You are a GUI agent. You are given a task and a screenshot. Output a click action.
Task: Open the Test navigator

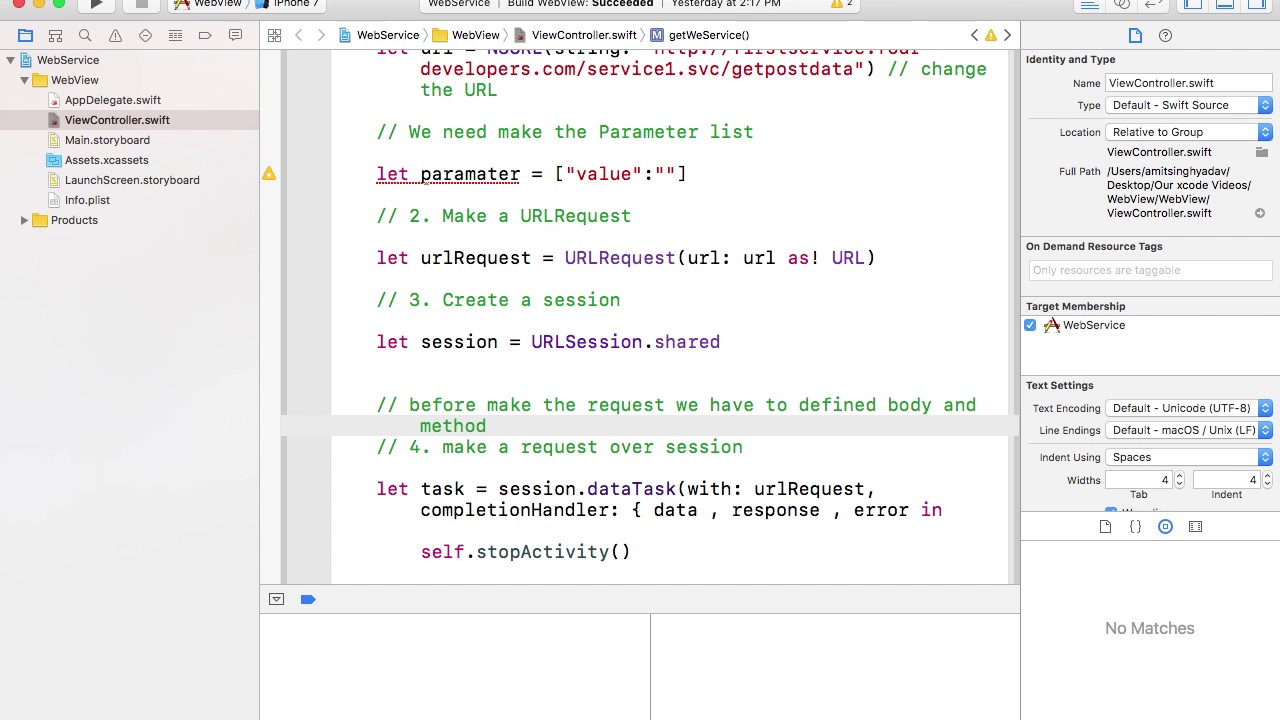coord(146,36)
